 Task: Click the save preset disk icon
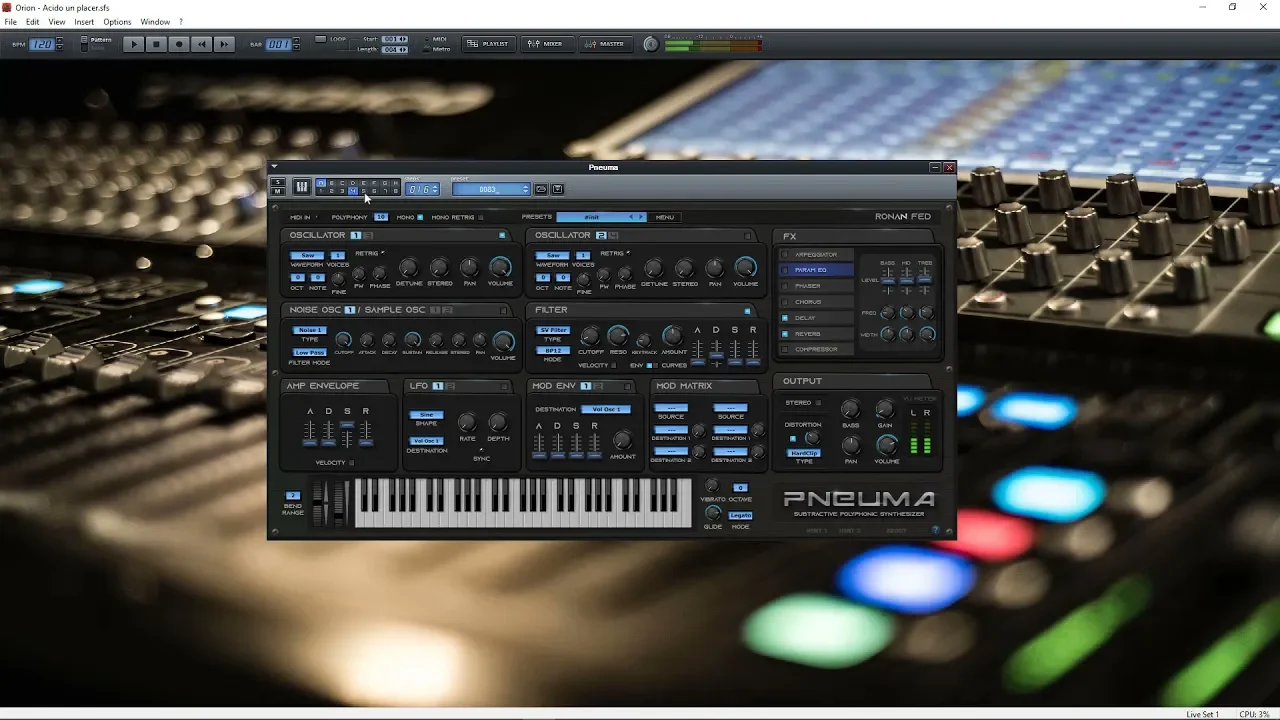(558, 189)
